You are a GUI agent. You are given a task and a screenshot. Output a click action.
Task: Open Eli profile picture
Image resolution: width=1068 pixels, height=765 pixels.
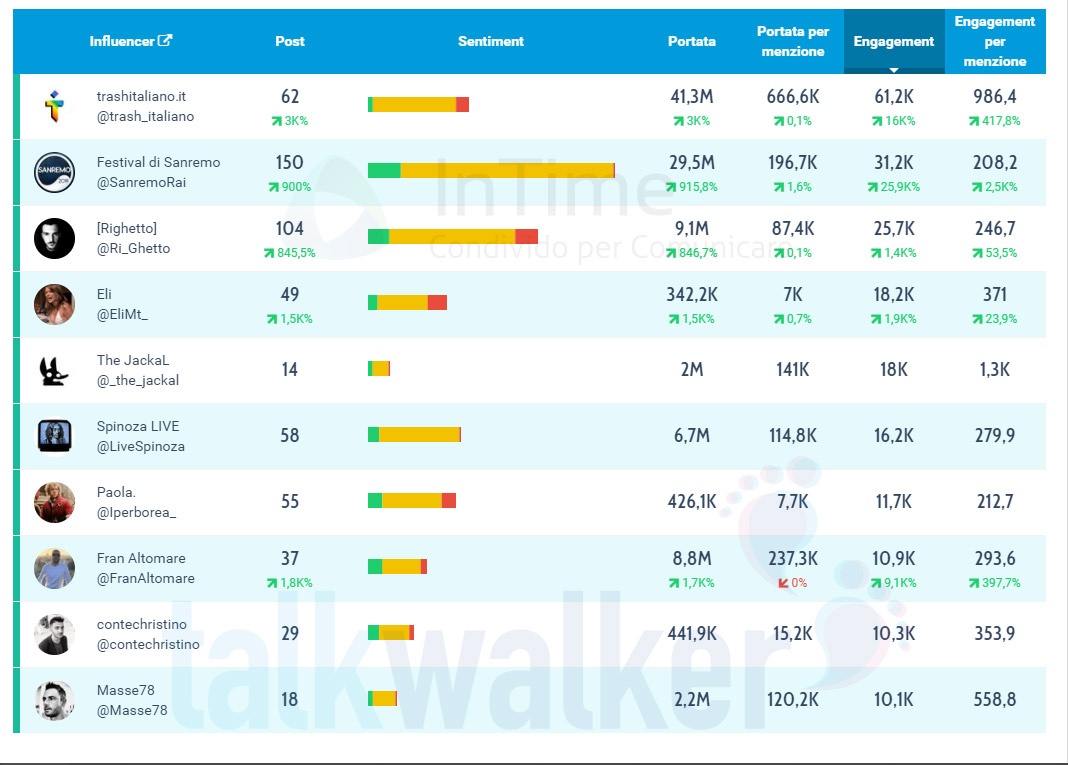[54, 305]
